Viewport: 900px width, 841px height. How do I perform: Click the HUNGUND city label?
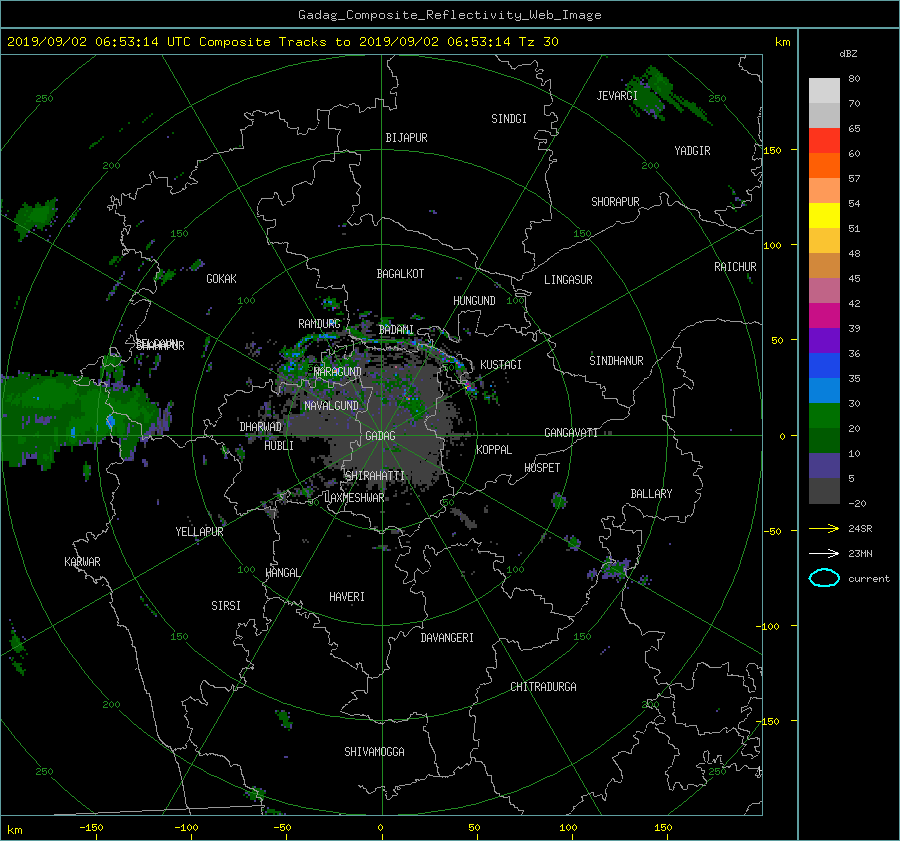pyautogui.click(x=474, y=301)
